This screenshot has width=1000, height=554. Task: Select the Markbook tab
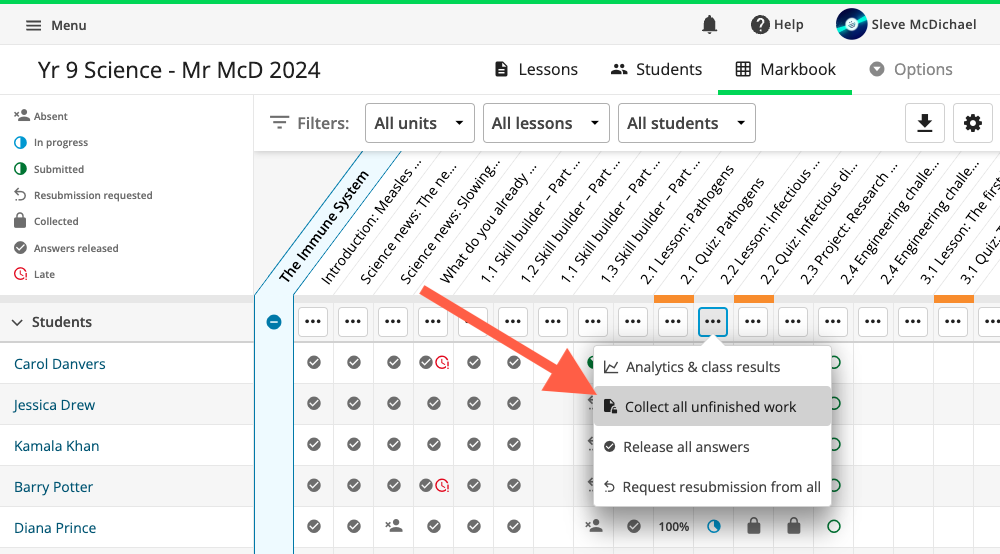[x=785, y=69]
